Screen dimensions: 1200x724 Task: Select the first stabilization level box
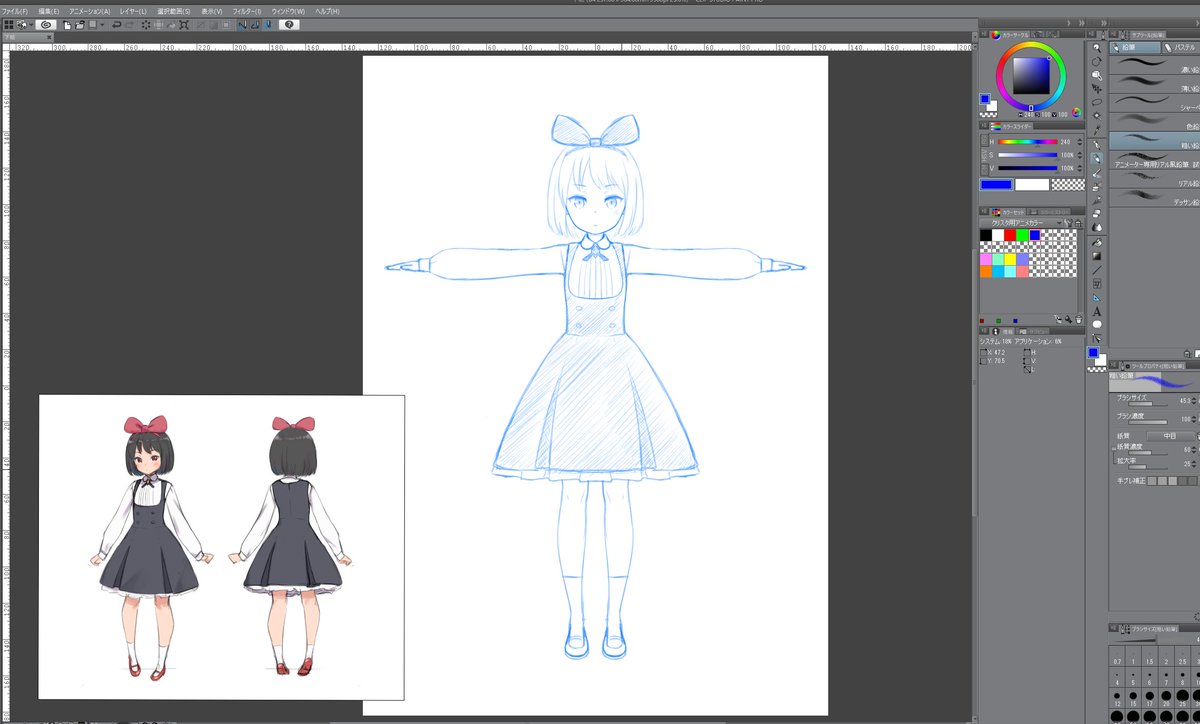[x=1152, y=481]
